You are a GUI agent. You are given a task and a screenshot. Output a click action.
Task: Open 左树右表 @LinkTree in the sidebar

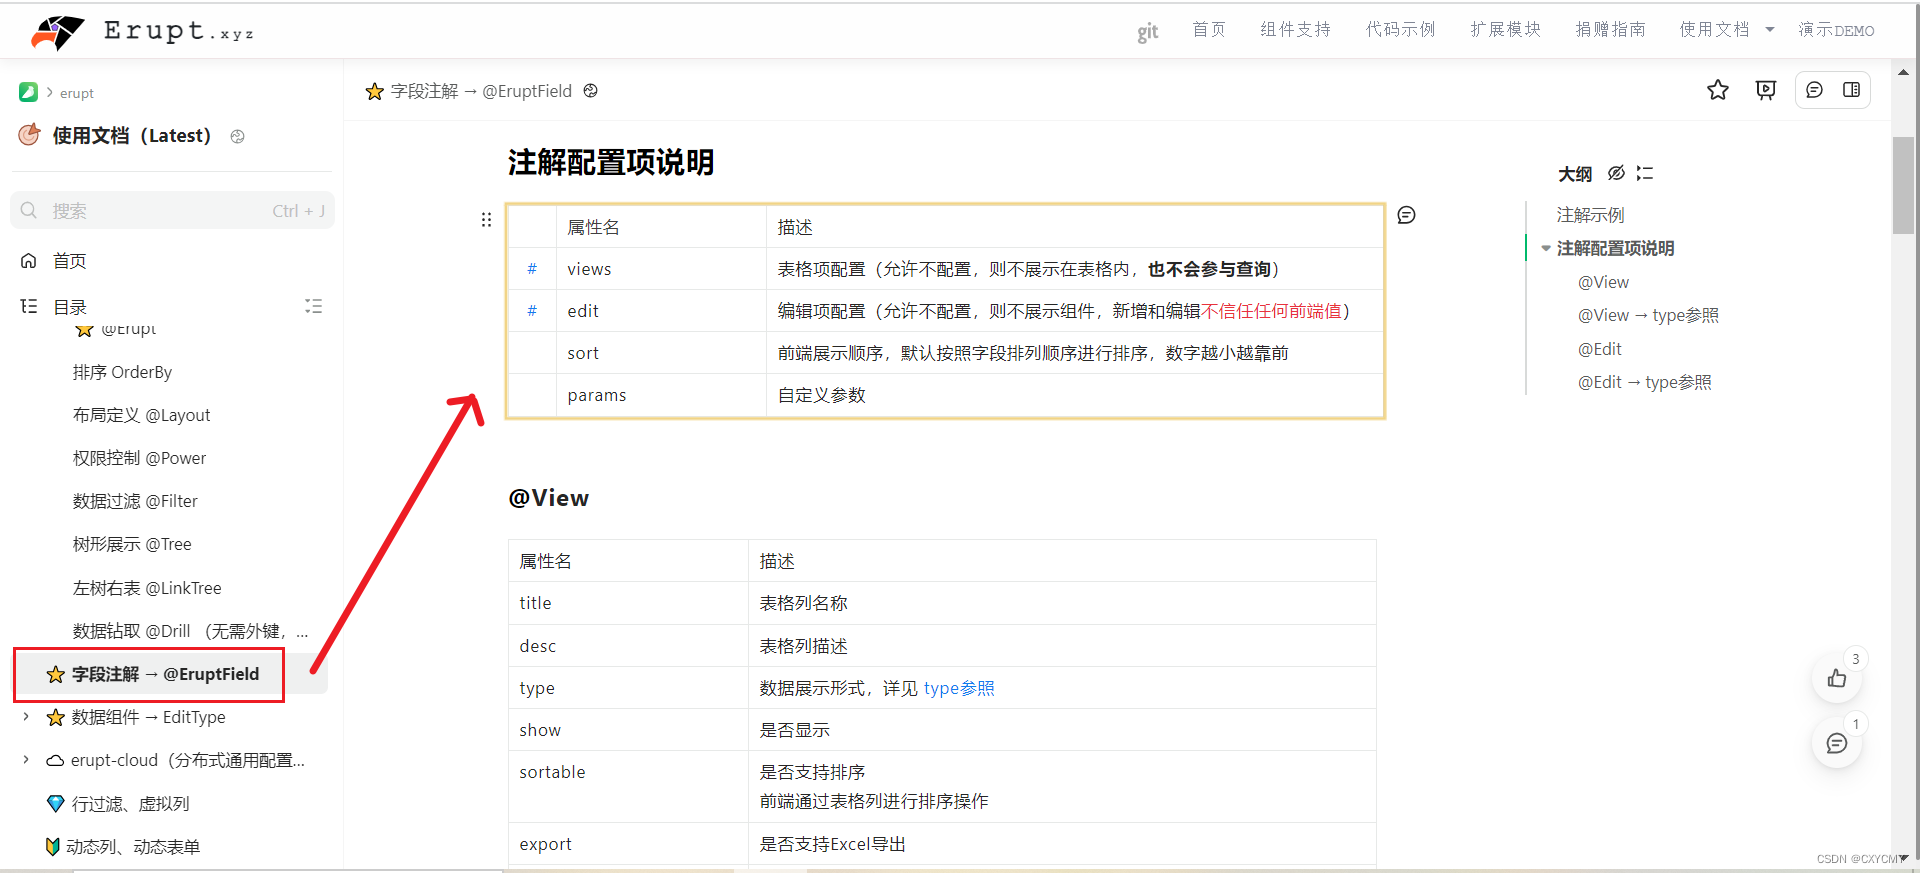(x=147, y=588)
